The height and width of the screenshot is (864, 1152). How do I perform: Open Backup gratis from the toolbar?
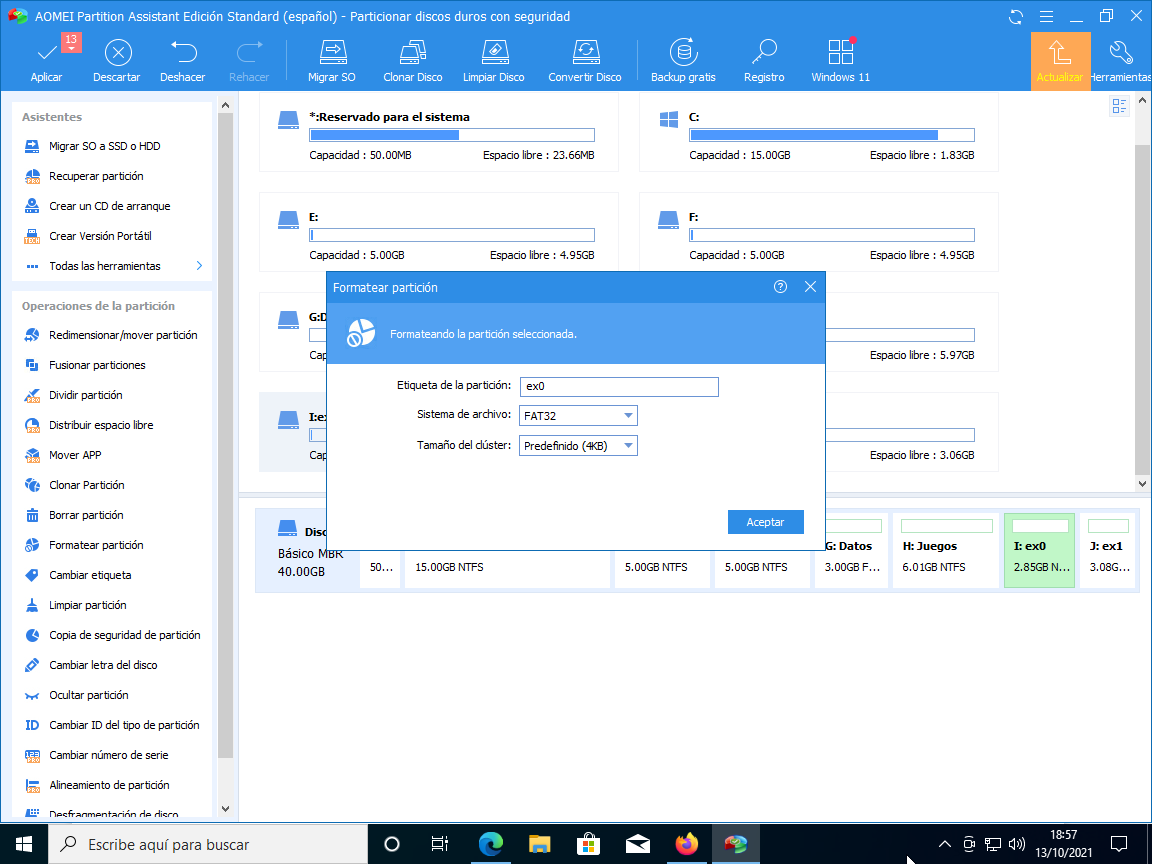(683, 61)
